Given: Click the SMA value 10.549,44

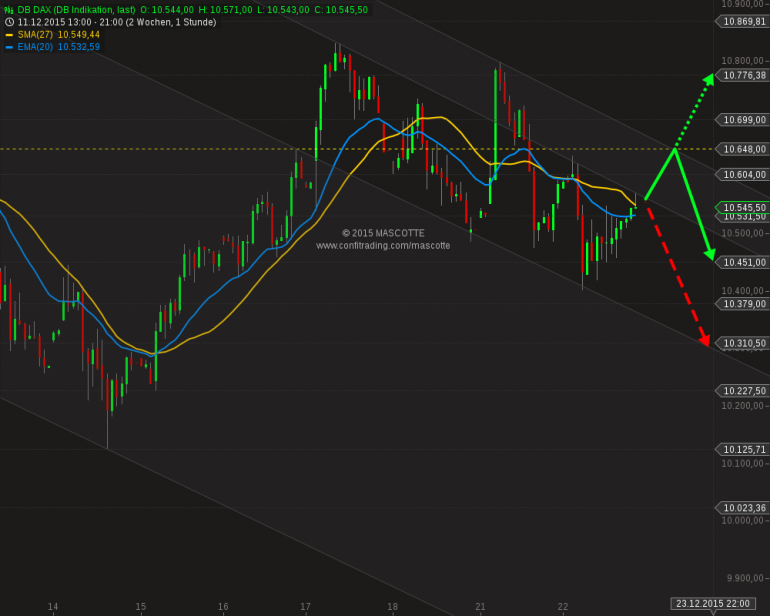Looking at the screenshot, I should coord(79,34).
